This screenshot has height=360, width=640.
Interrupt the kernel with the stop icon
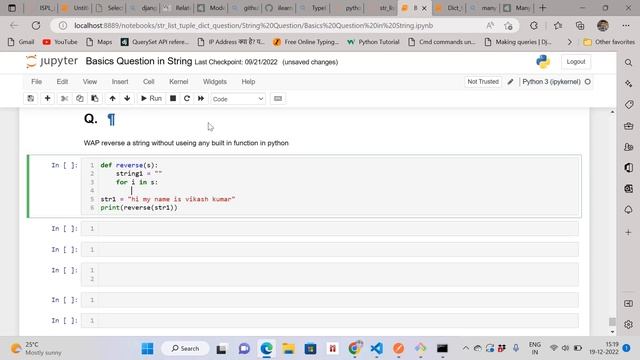tap(173, 98)
